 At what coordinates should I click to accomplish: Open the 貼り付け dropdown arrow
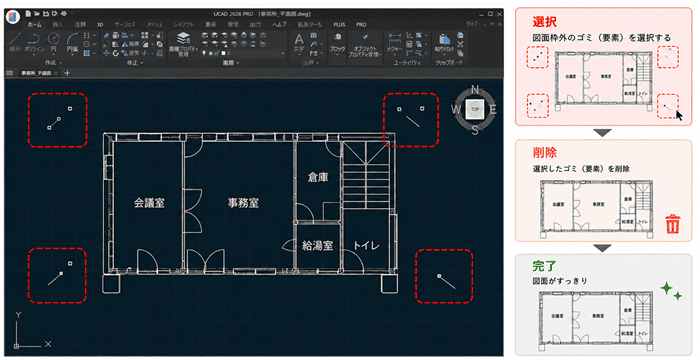click(x=444, y=54)
